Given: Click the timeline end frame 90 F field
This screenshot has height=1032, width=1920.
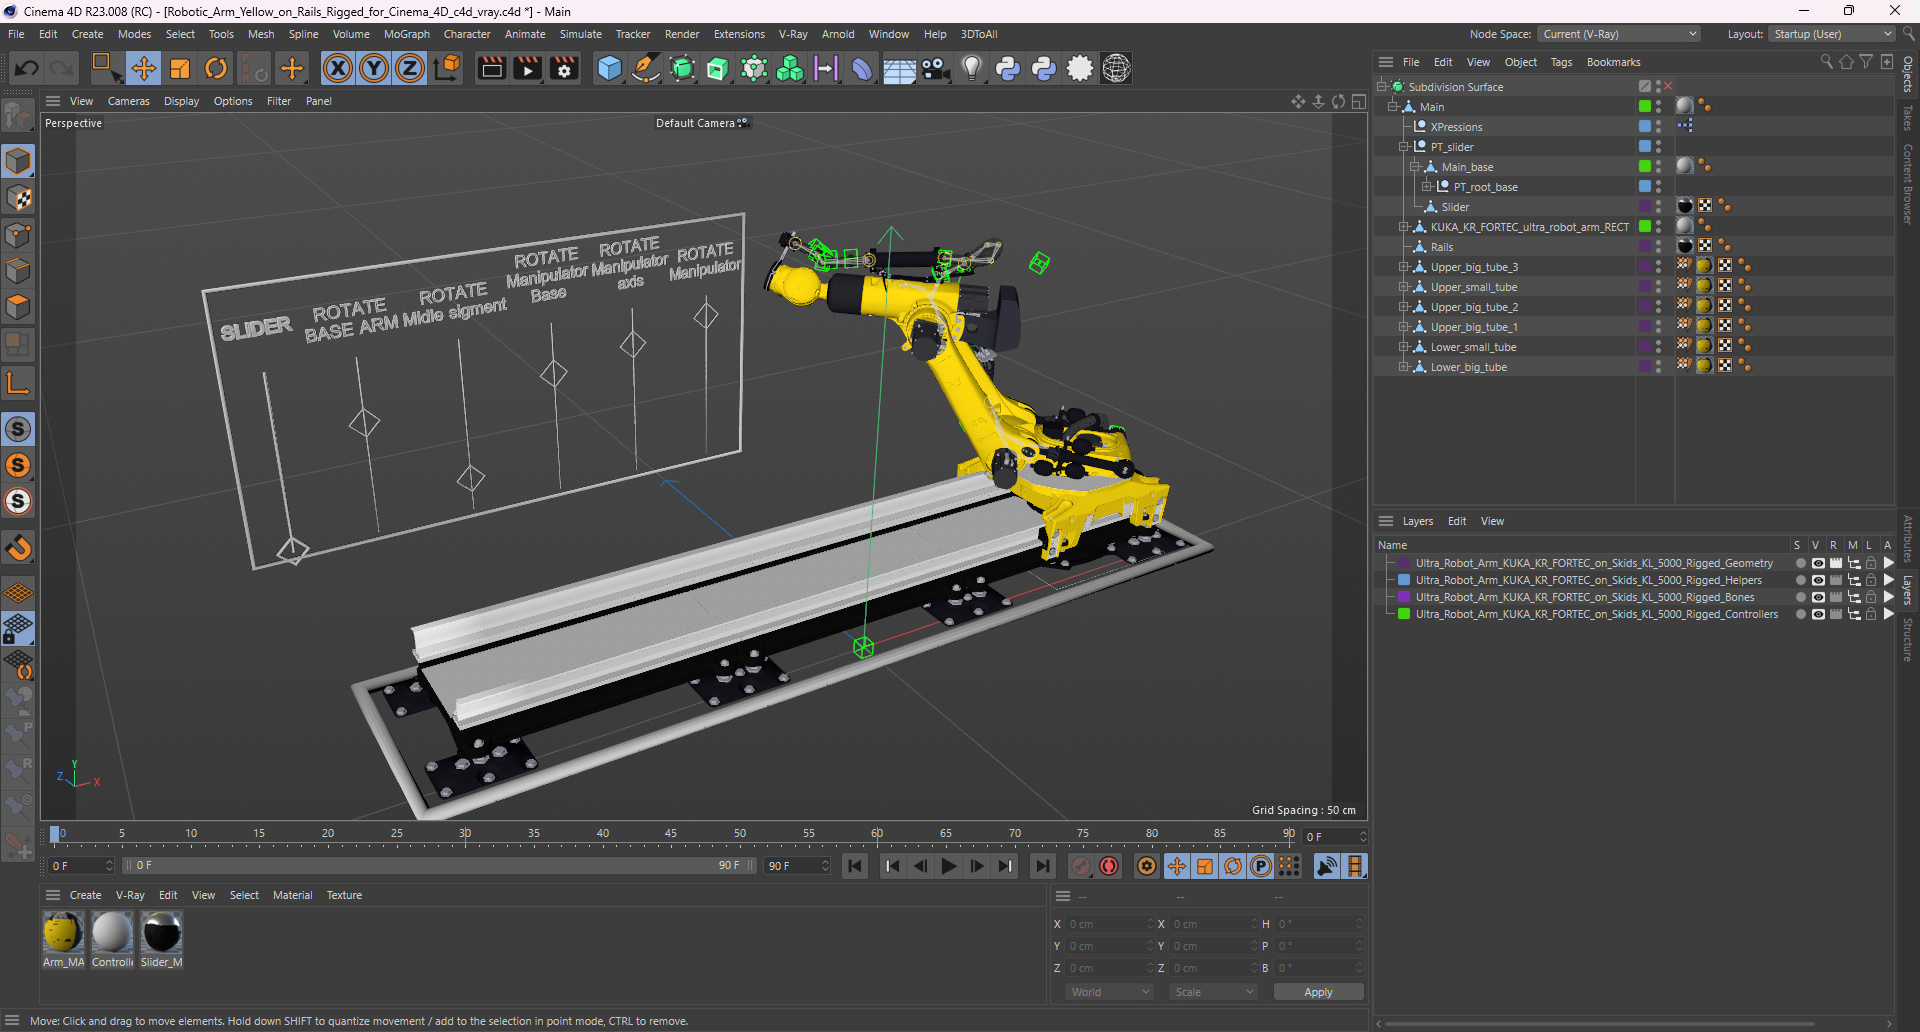Looking at the screenshot, I should coord(797,866).
